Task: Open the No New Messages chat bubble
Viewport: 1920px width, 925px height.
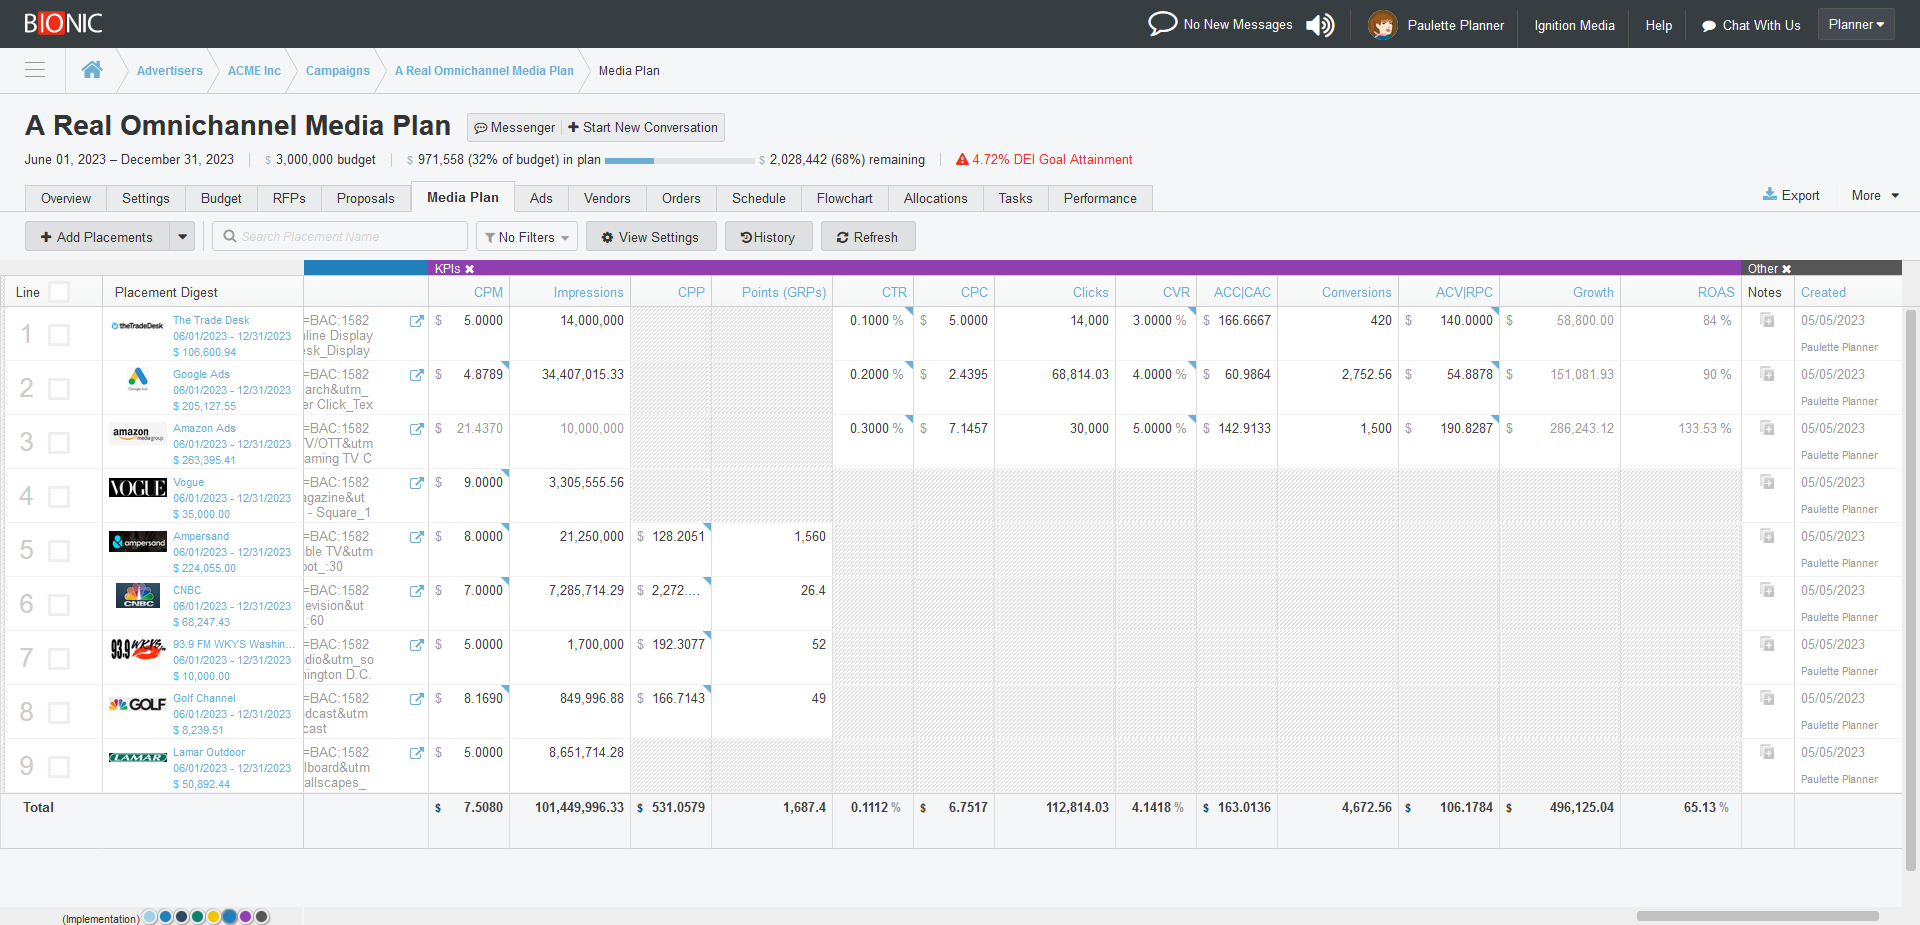Action: click(1162, 24)
